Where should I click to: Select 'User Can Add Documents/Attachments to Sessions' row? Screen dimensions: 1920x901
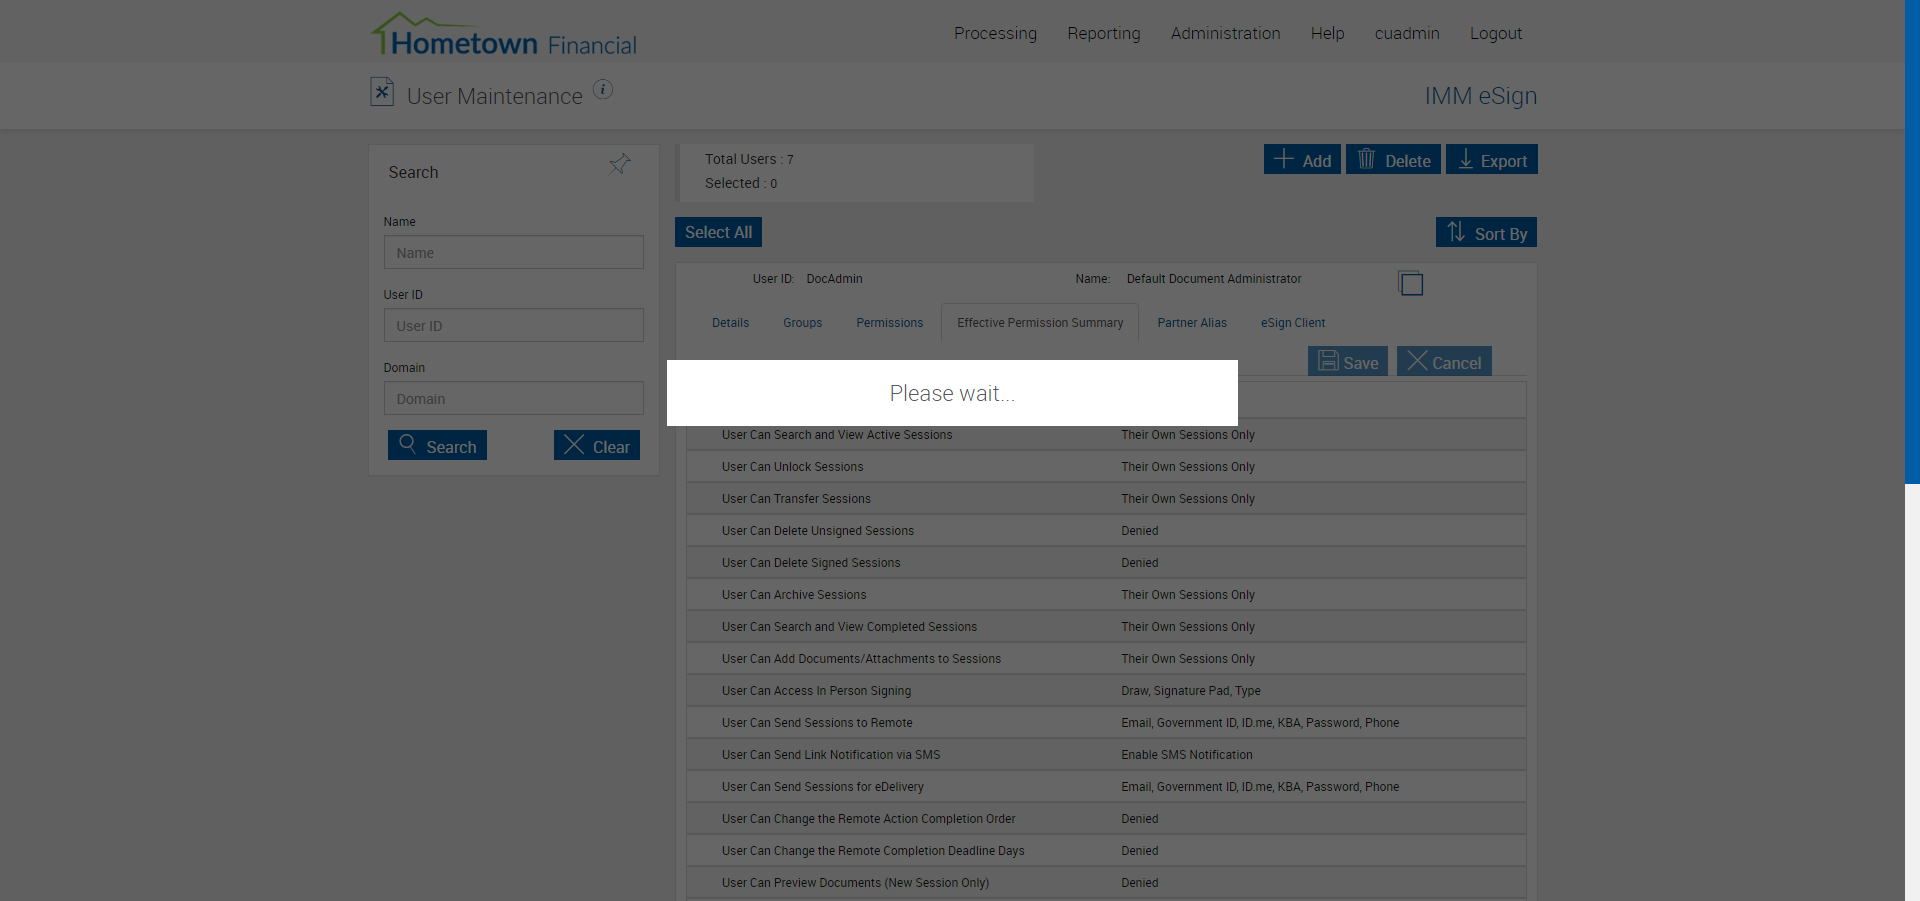(1106, 659)
